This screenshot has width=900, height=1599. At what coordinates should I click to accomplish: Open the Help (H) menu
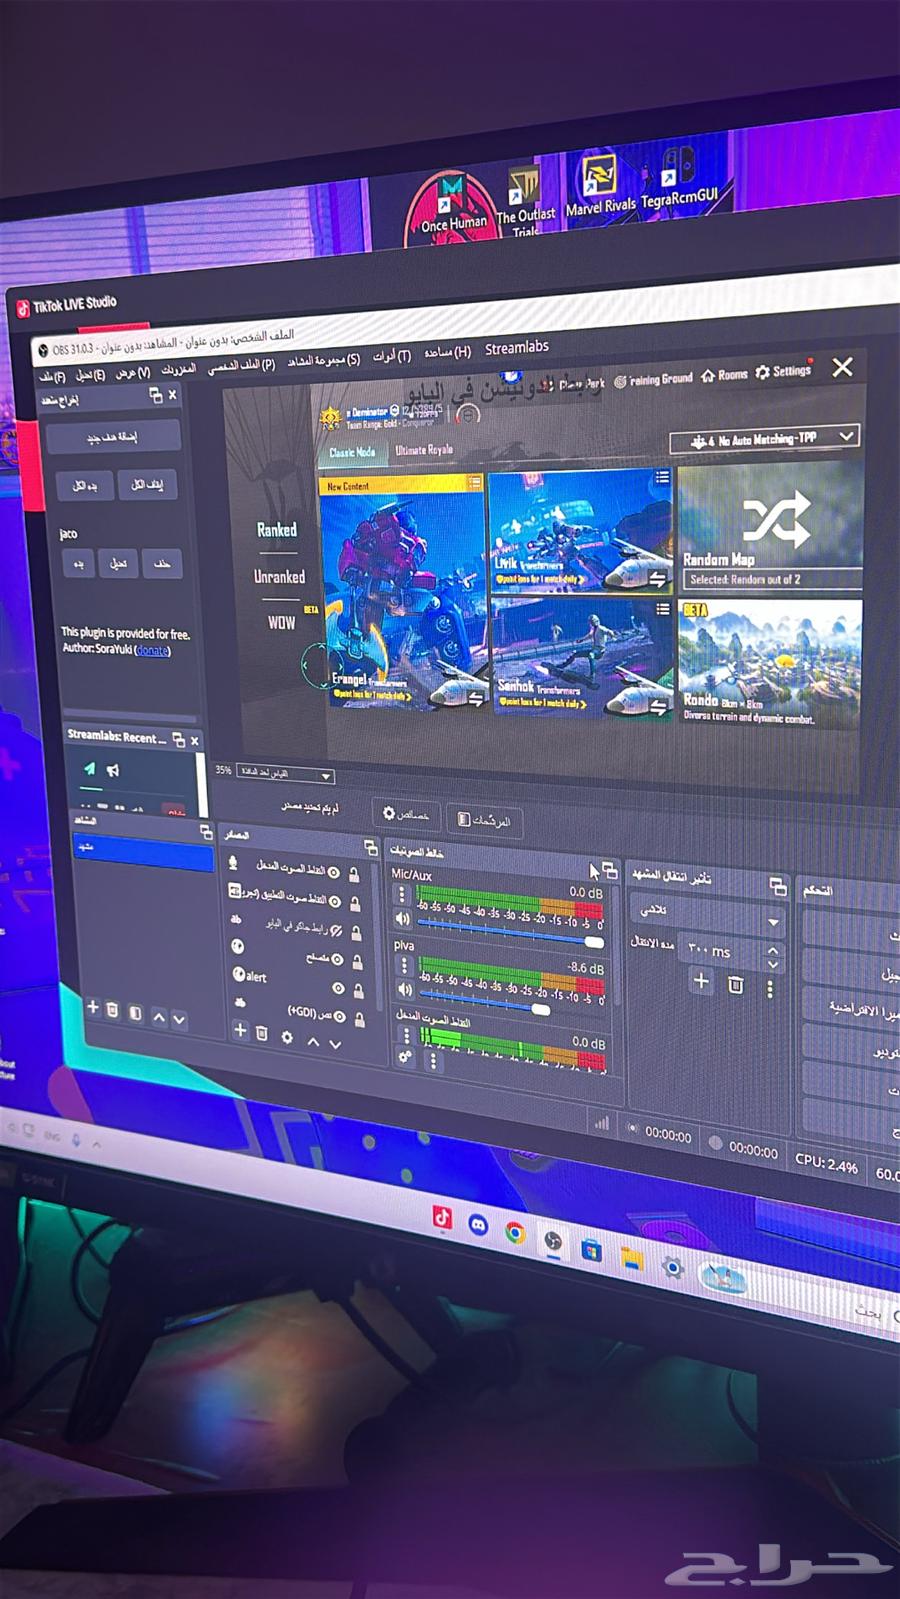pyautogui.click(x=447, y=352)
